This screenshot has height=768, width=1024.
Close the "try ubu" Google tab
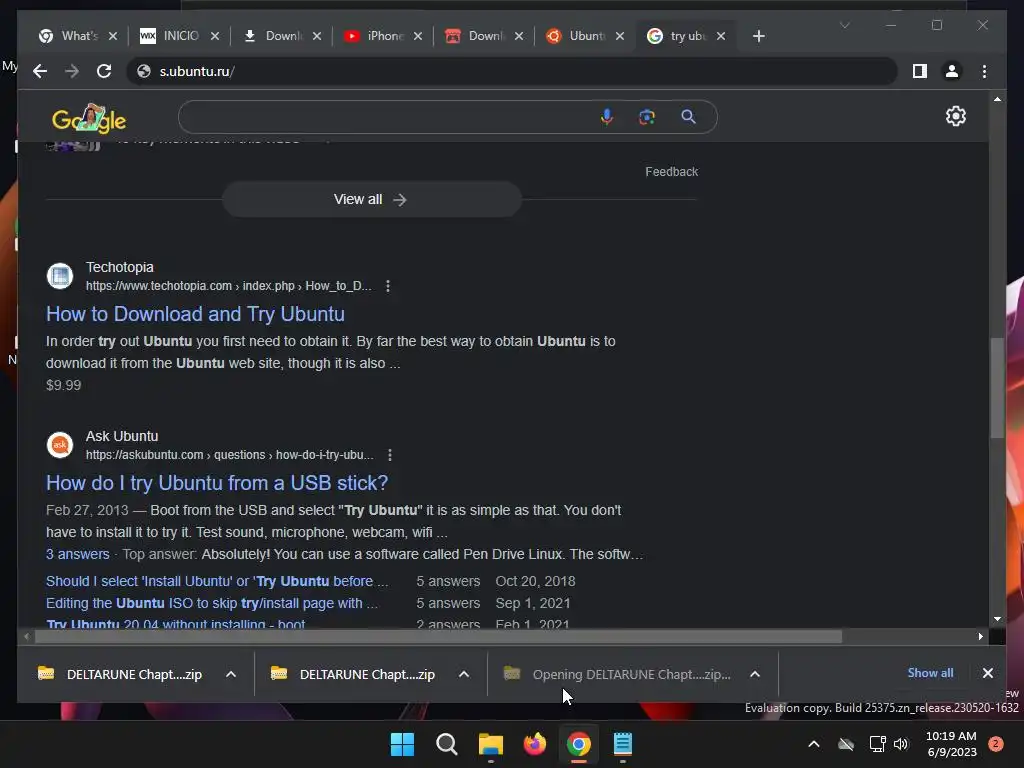coord(721,36)
